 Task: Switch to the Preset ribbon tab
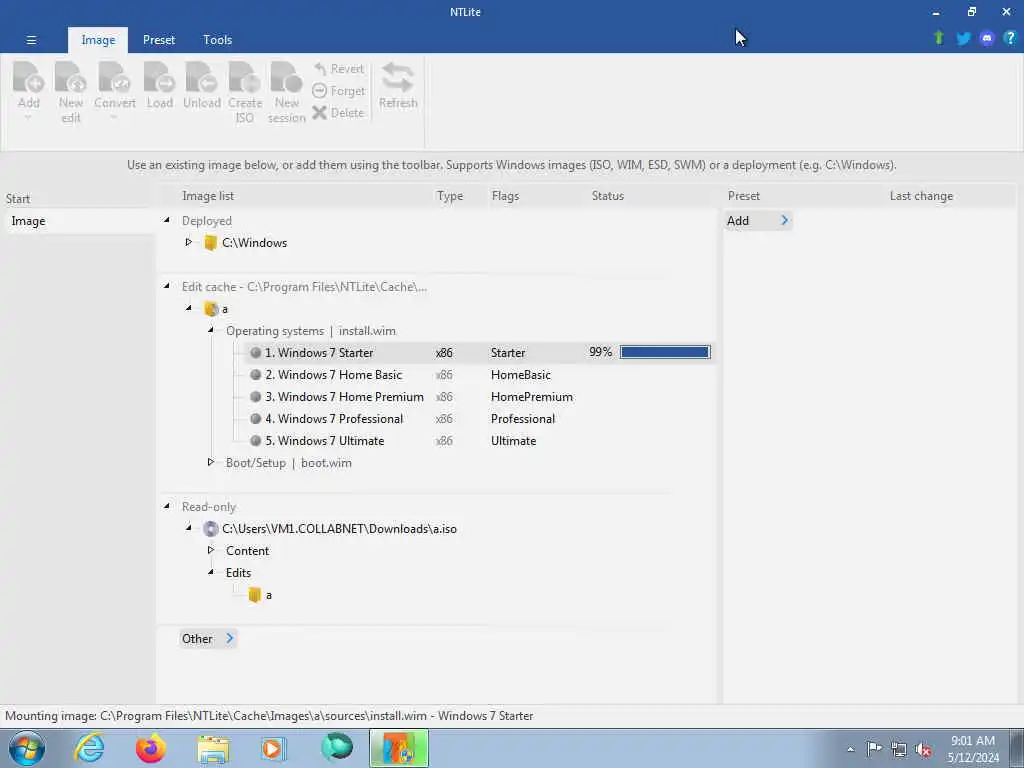[x=159, y=40]
